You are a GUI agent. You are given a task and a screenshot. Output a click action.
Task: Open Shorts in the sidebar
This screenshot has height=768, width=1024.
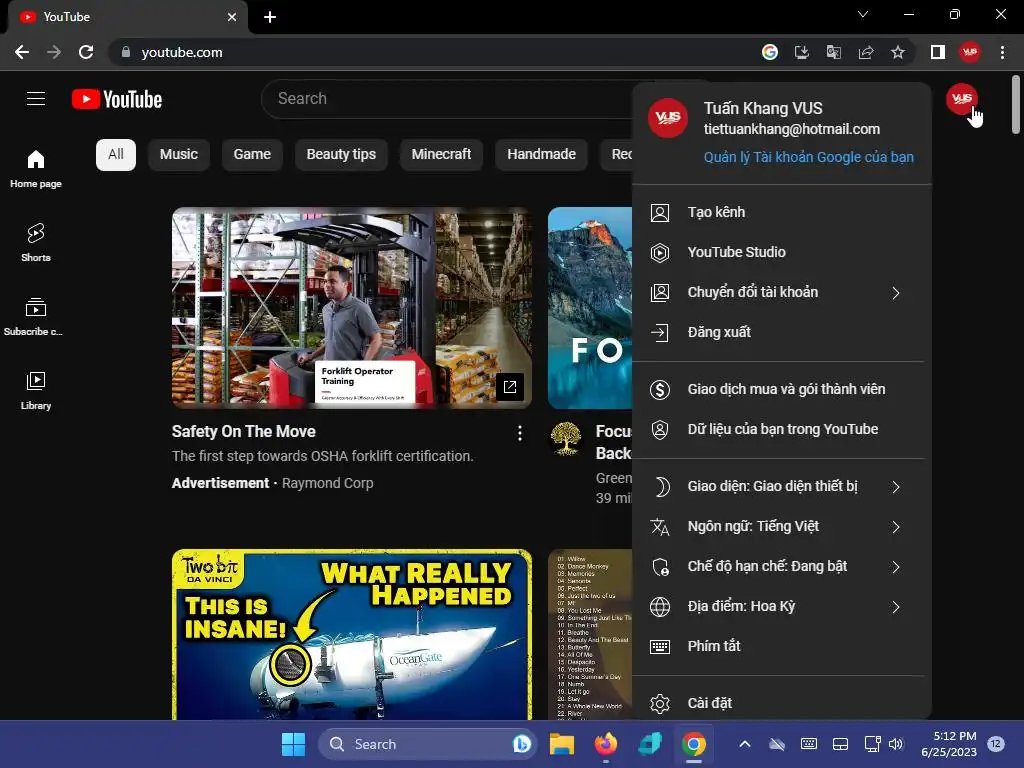[x=36, y=242]
